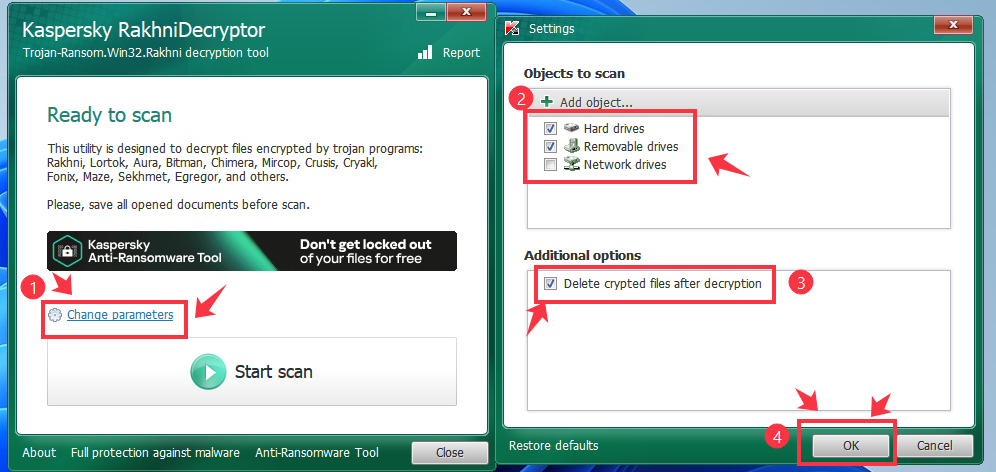The image size is (996, 472).
Task: Open the Change parameters link
Action: click(120, 314)
